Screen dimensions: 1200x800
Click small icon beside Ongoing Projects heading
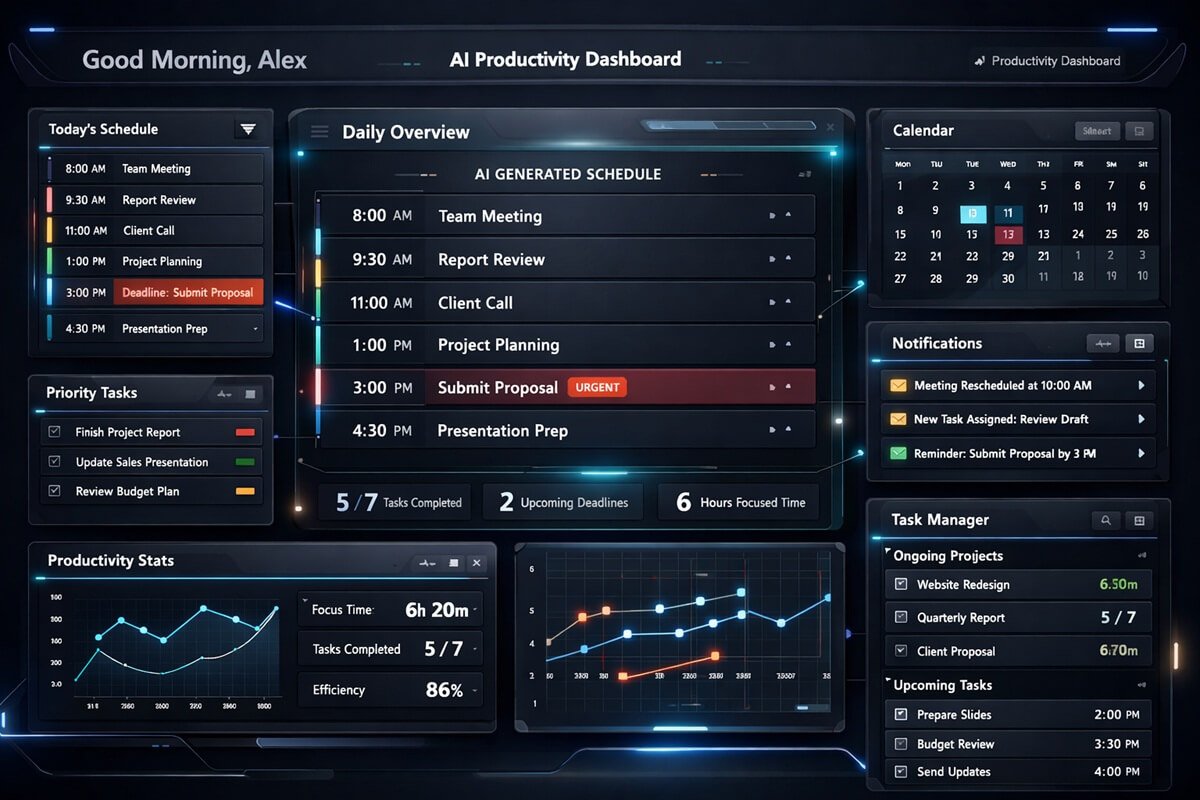tap(1142, 555)
